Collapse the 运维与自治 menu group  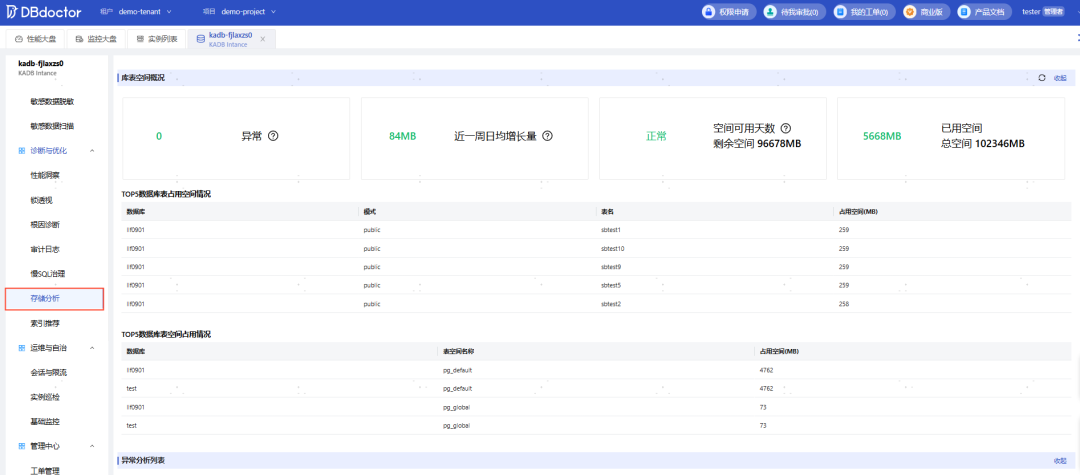point(92,348)
